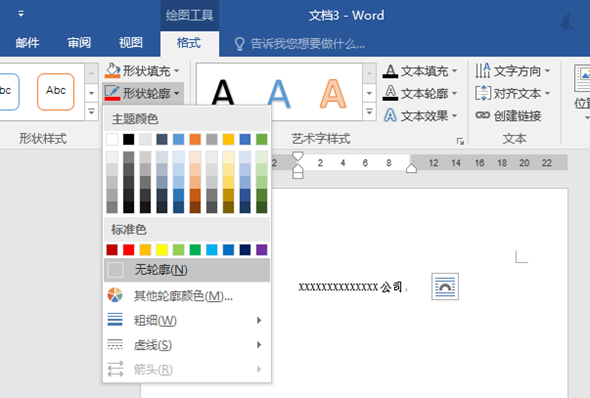Pick the standard dark navy blue swatch
The image size is (590, 398).
tap(245, 250)
